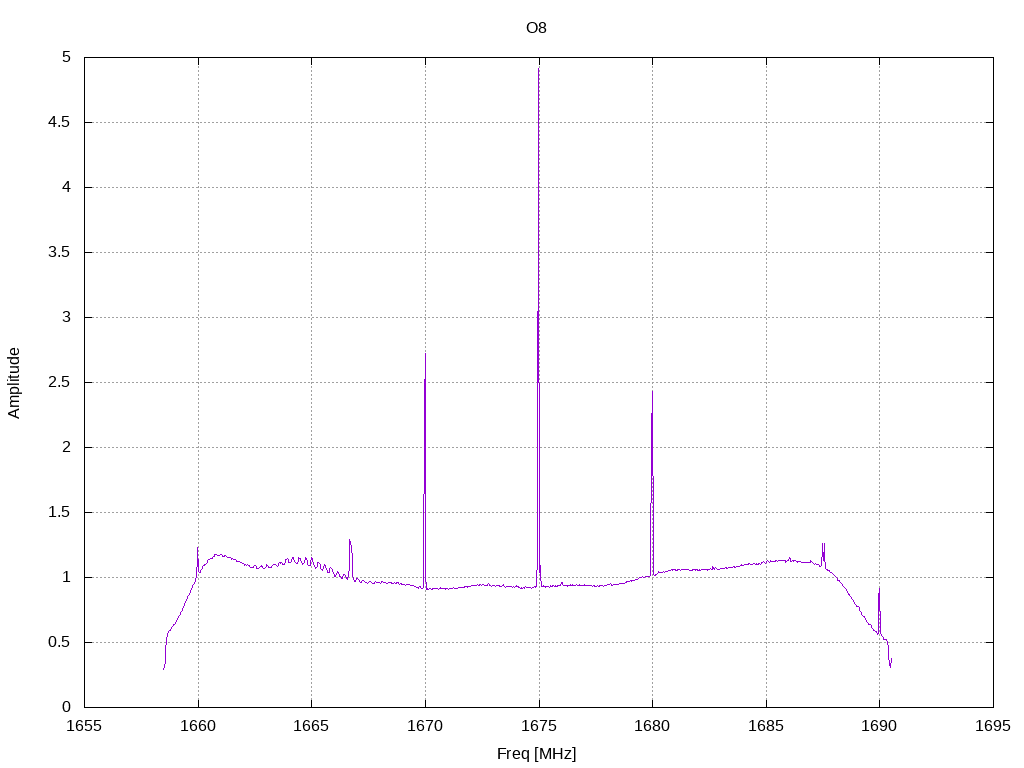Image resolution: width=1024 pixels, height=768 pixels.
Task: Click the y-axis tick label 3
Action: click(67, 317)
